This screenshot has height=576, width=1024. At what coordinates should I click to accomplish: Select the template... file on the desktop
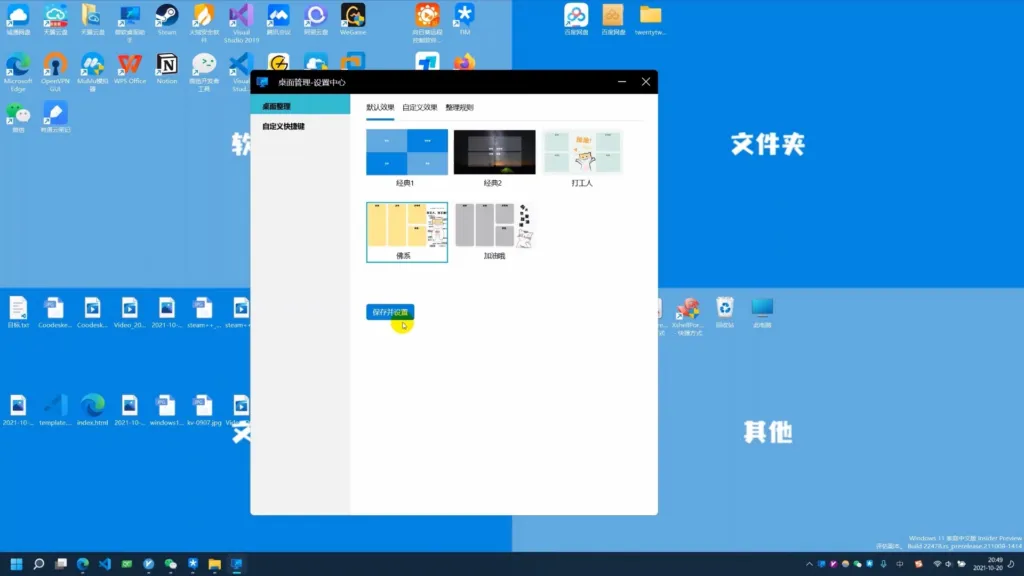(55, 410)
